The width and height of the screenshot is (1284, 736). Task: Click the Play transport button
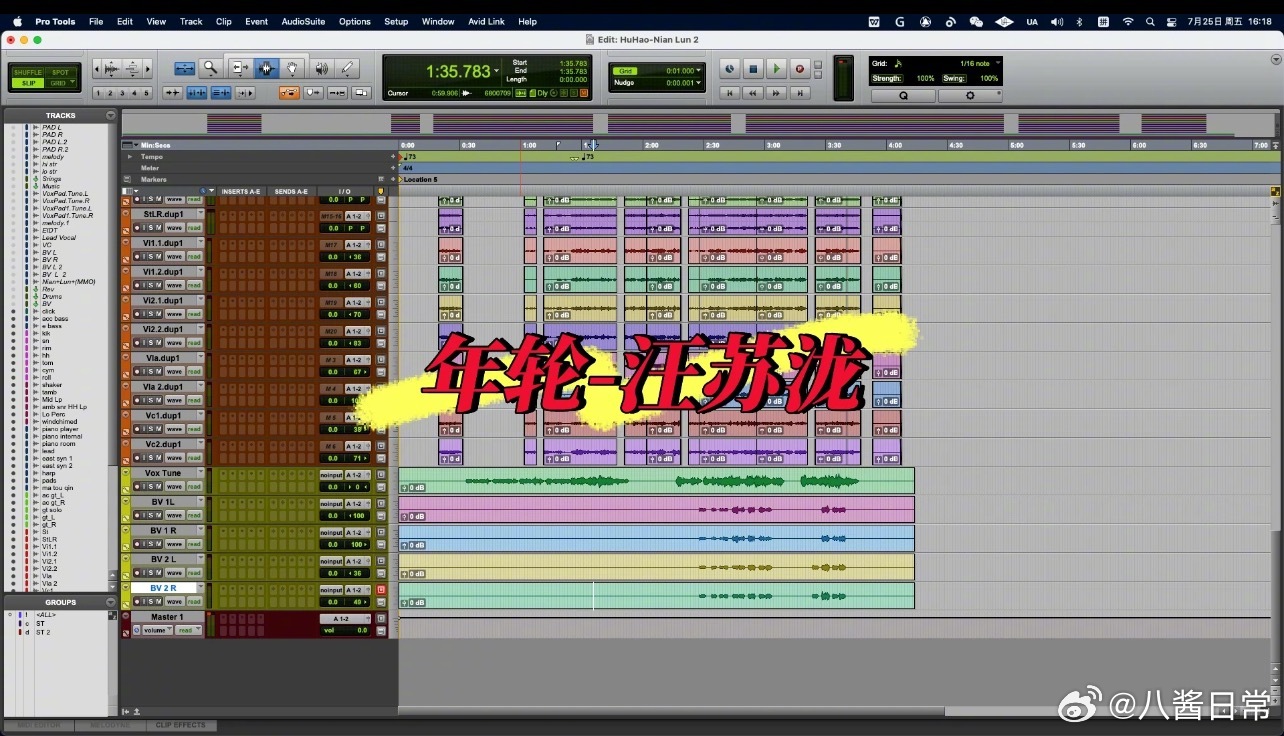[x=776, y=68]
